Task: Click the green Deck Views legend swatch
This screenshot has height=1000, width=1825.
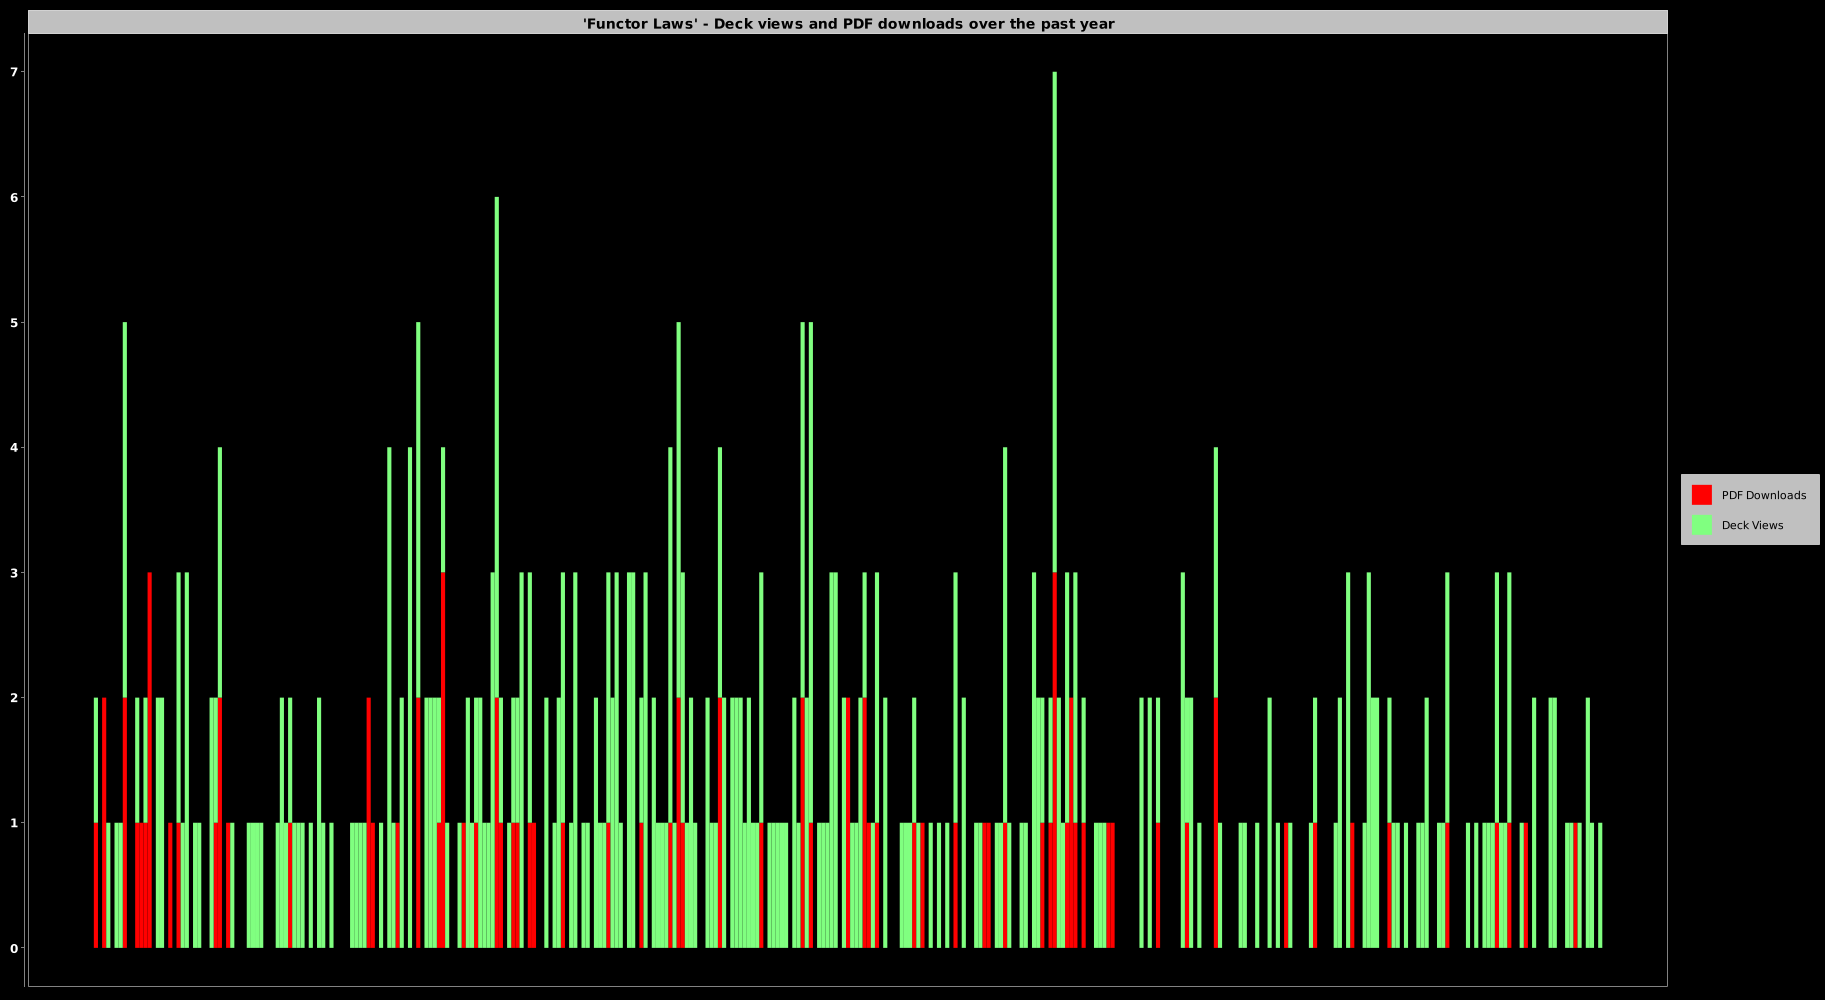Action: (x=1701, y=525)
